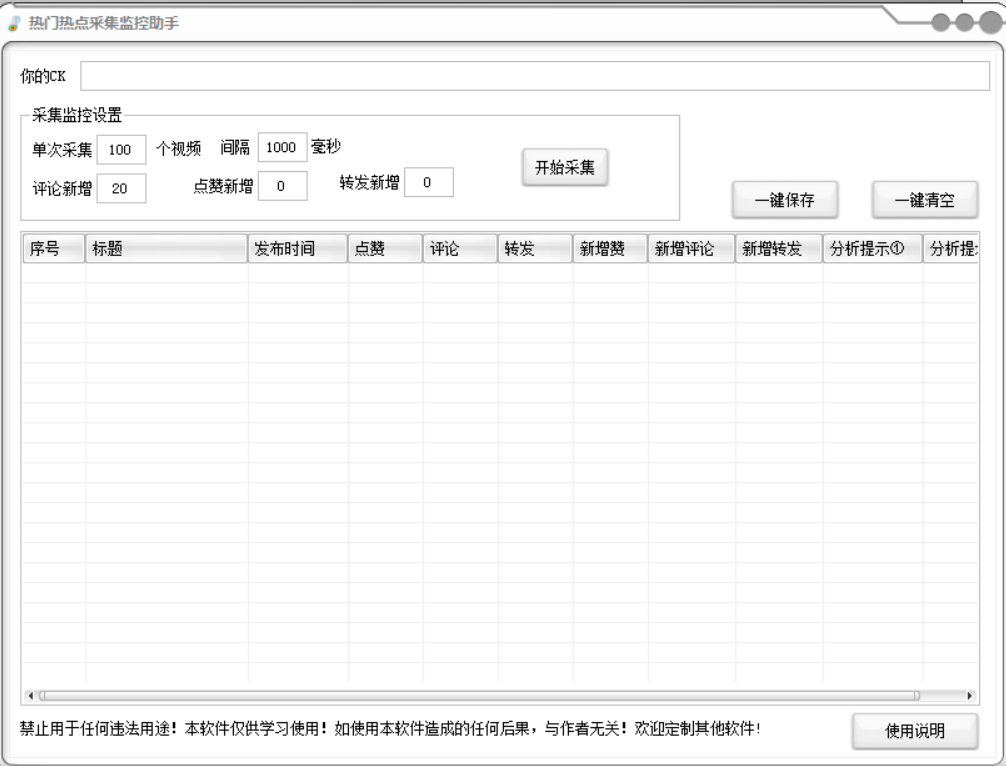Save results with 一键保存
The image size is (1006, 766).
(x=784, y=200)
